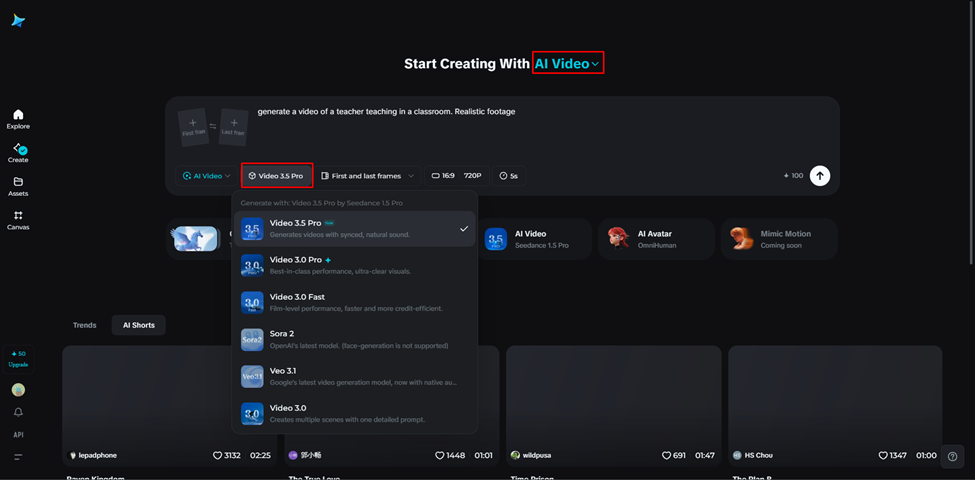Click the 100 credits cost indicator

(793, 176)
